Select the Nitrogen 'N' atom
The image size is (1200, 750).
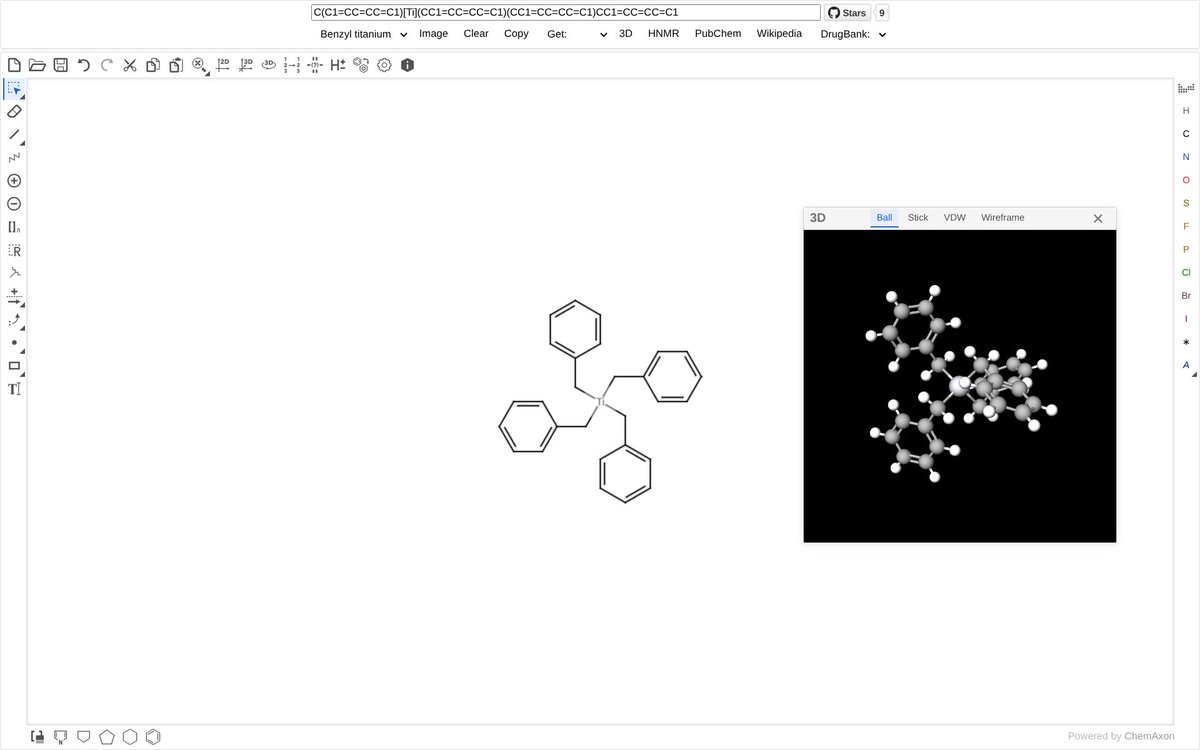[x=1186, y=157]
